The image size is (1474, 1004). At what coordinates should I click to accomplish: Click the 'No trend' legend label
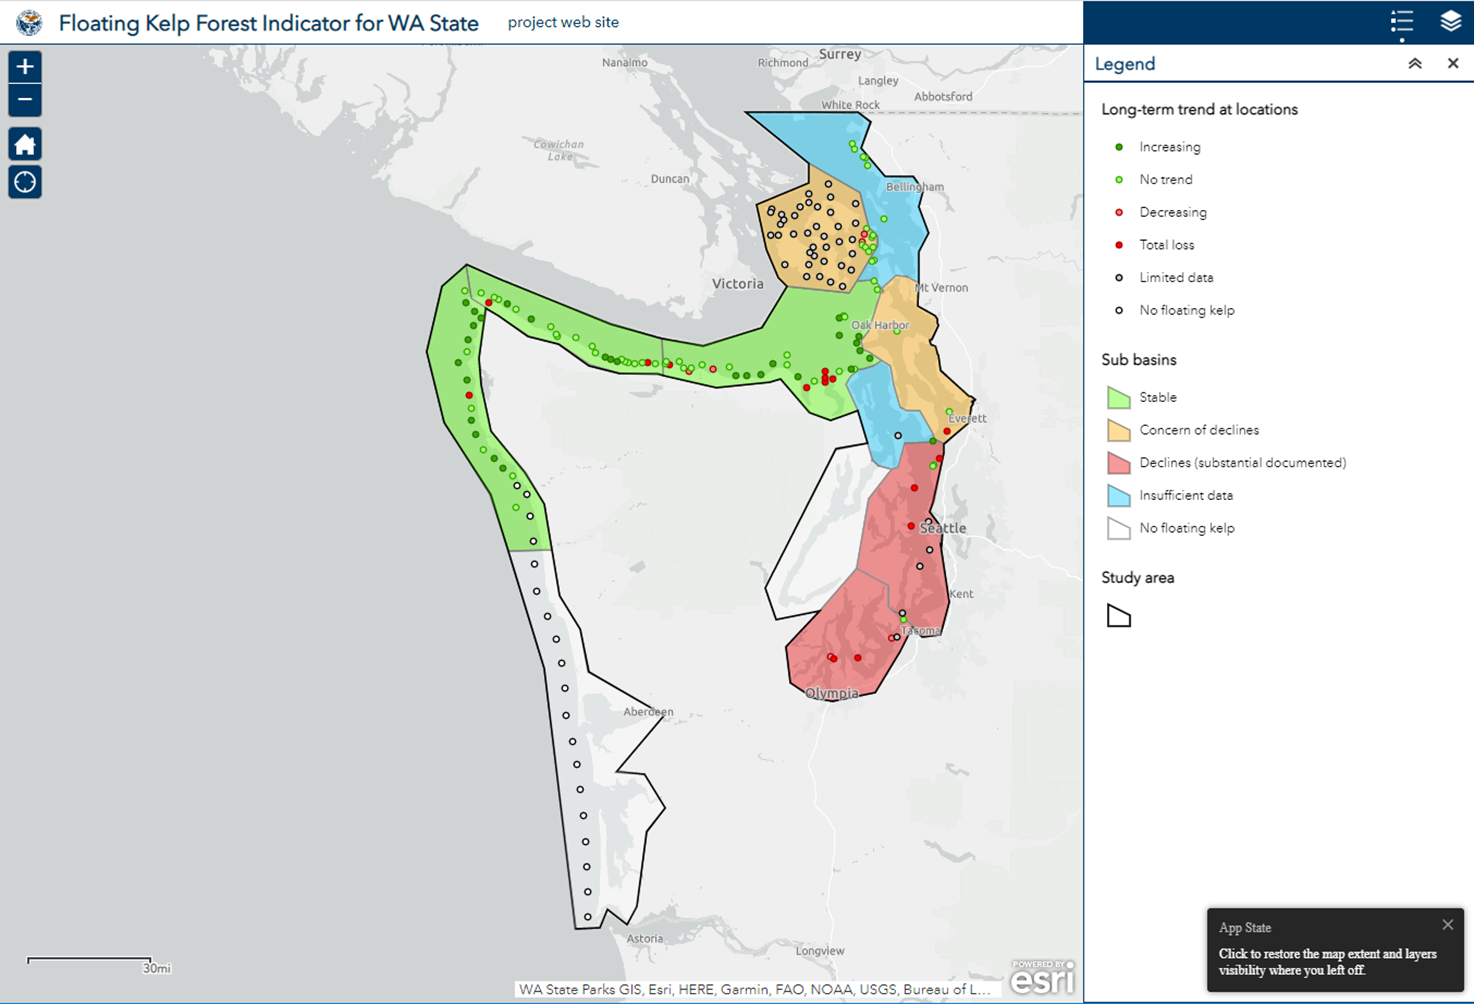pyautogui.click(x=1166, y=180)
